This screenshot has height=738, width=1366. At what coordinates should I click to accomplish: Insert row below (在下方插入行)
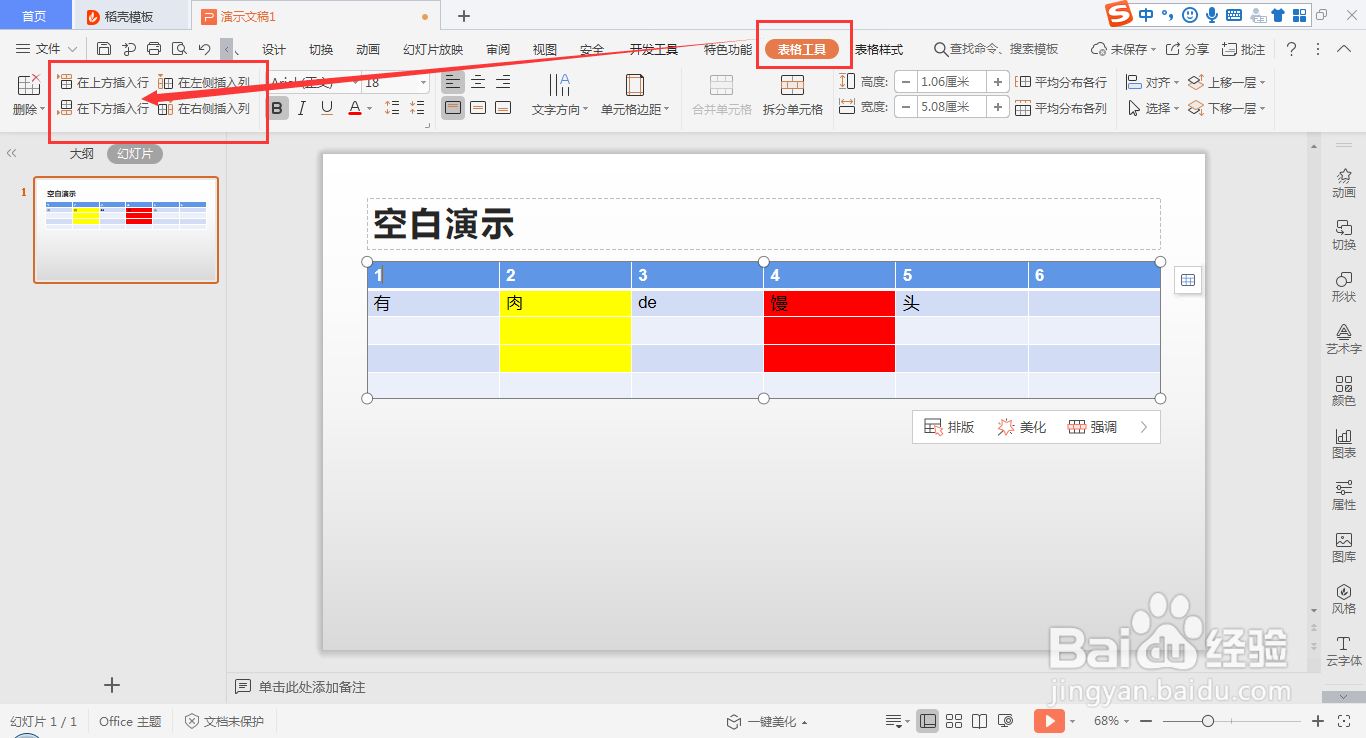104,109
